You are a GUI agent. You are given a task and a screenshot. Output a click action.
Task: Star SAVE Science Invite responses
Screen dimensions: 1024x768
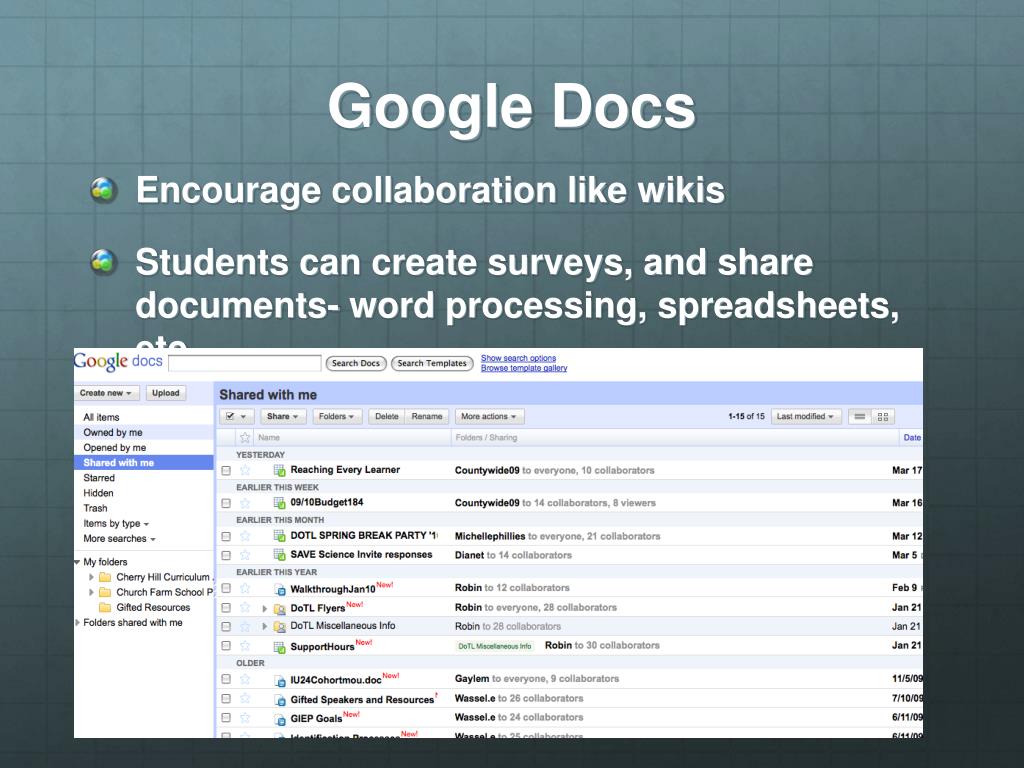click(x=245, y=555)
